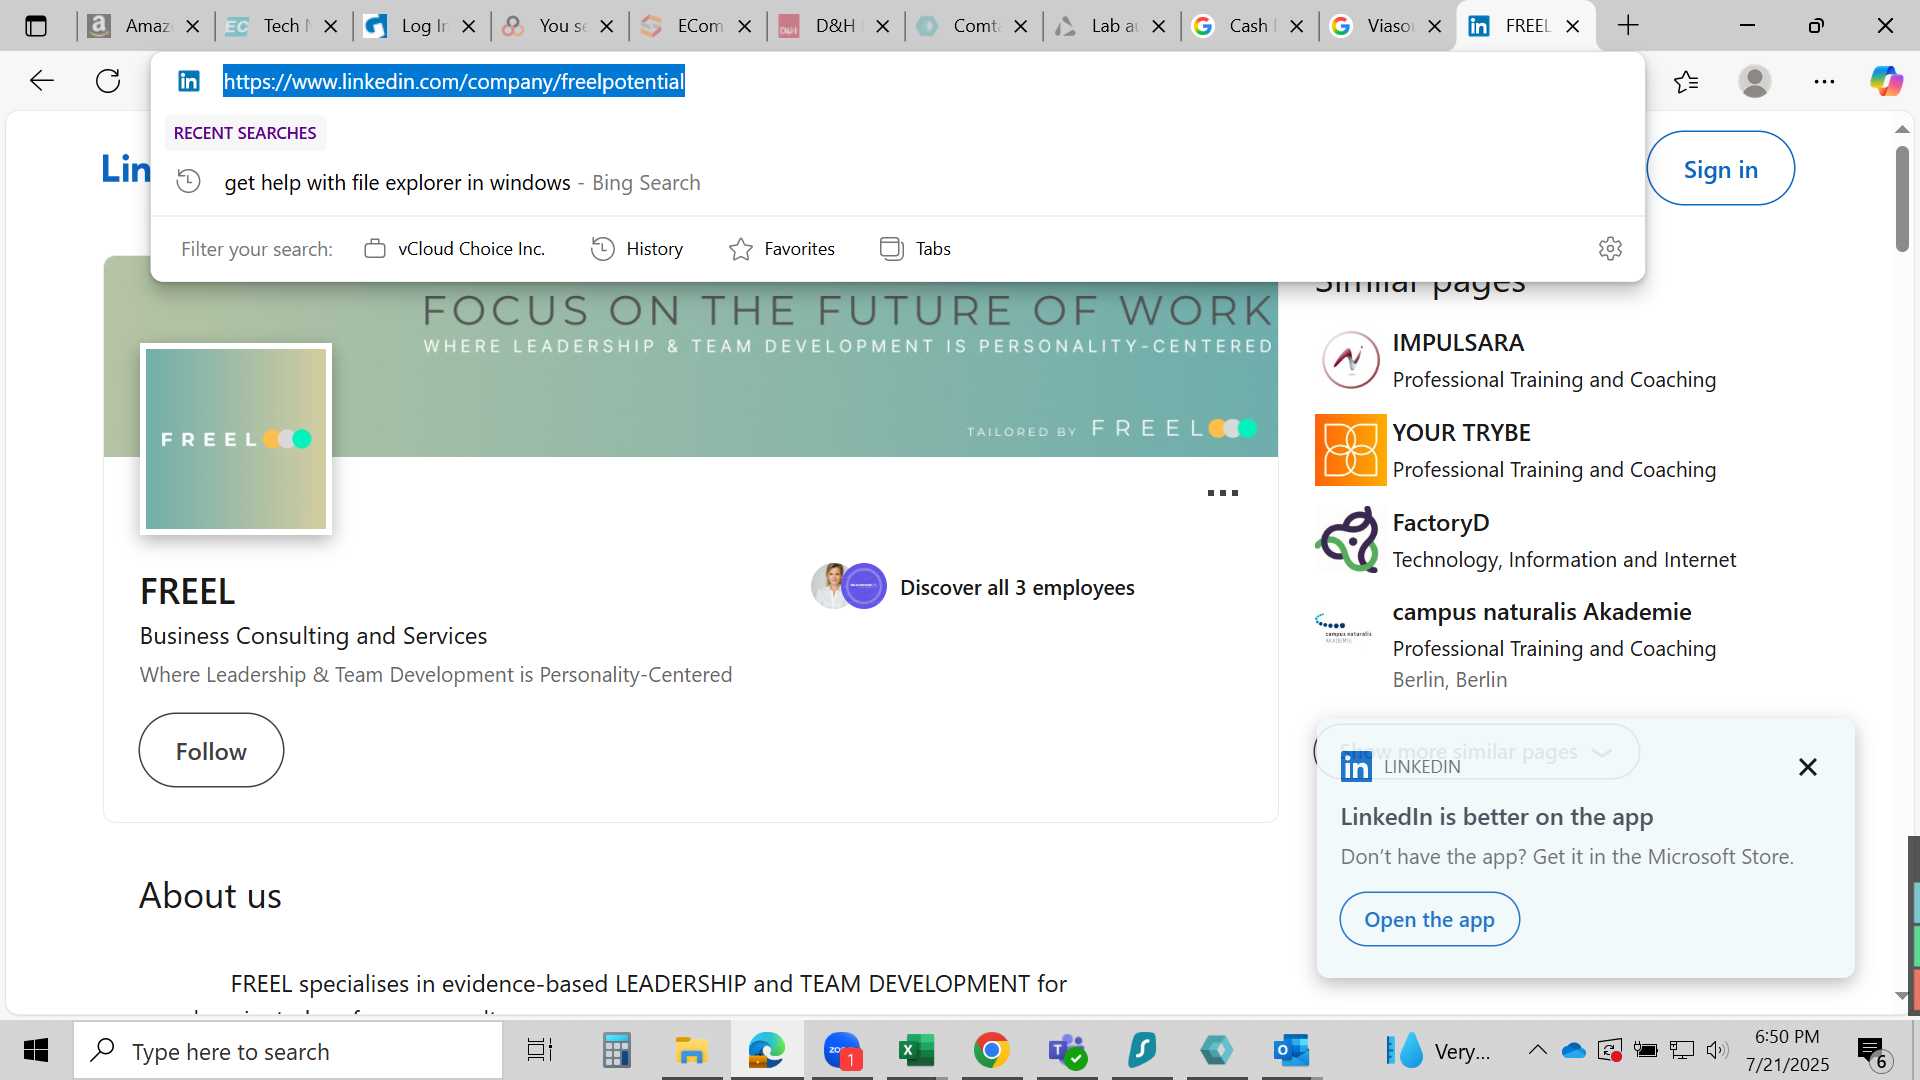Viewport: 1920px width, 1080px height.
Task: Click scrollbar down arrow
Action: coord(1902,996)
